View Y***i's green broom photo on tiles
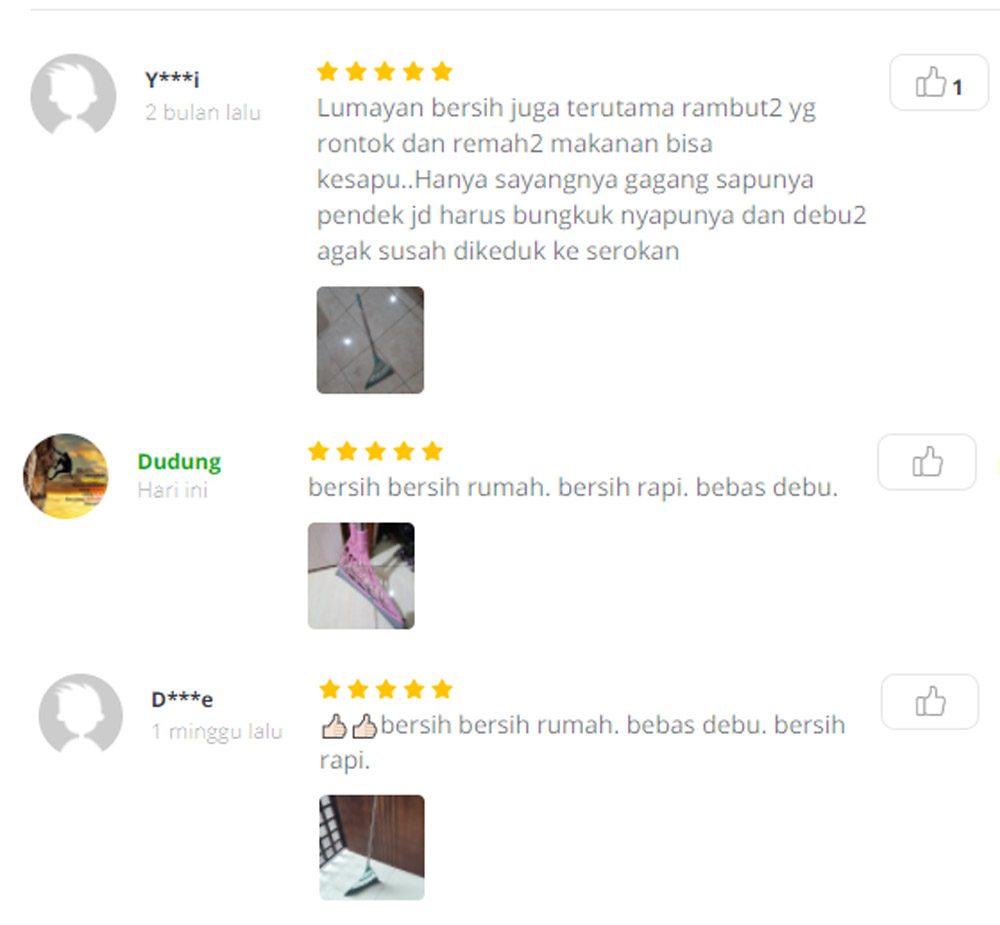This screenshot has height=925, width=1000. [370, 340]
